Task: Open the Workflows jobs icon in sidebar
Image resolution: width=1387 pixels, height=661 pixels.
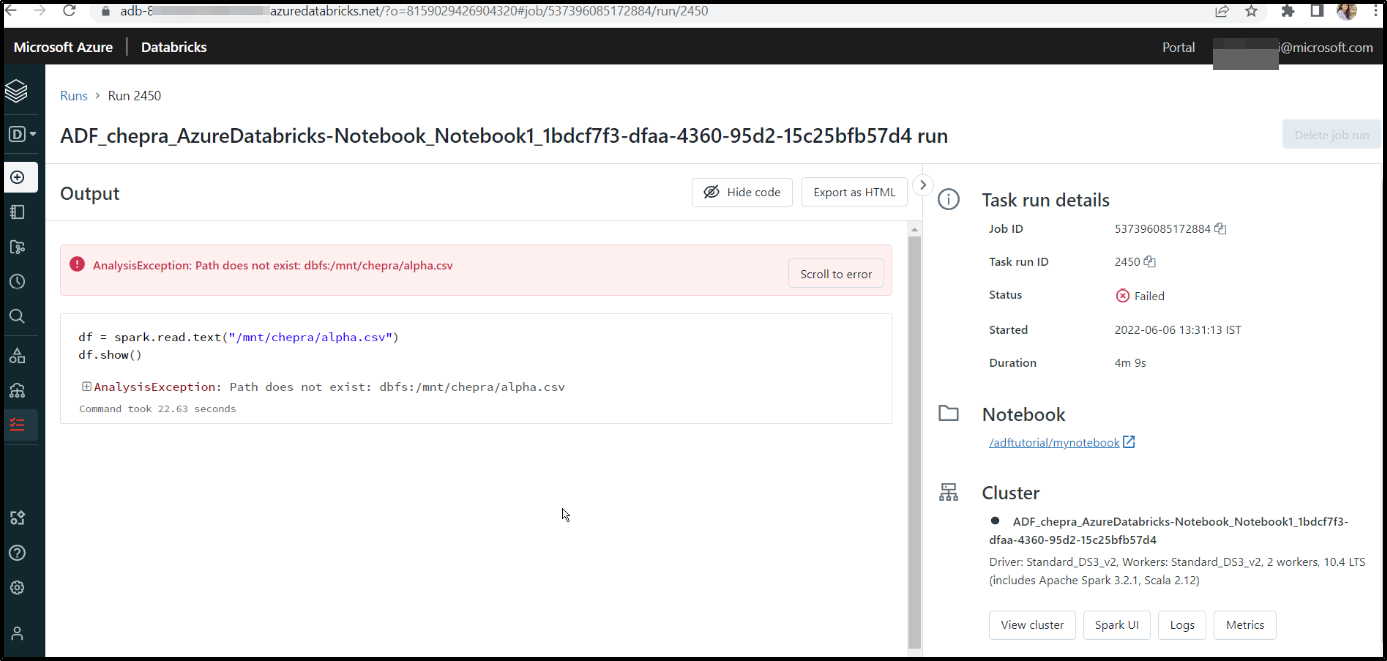Action: [x=17, y=424]
